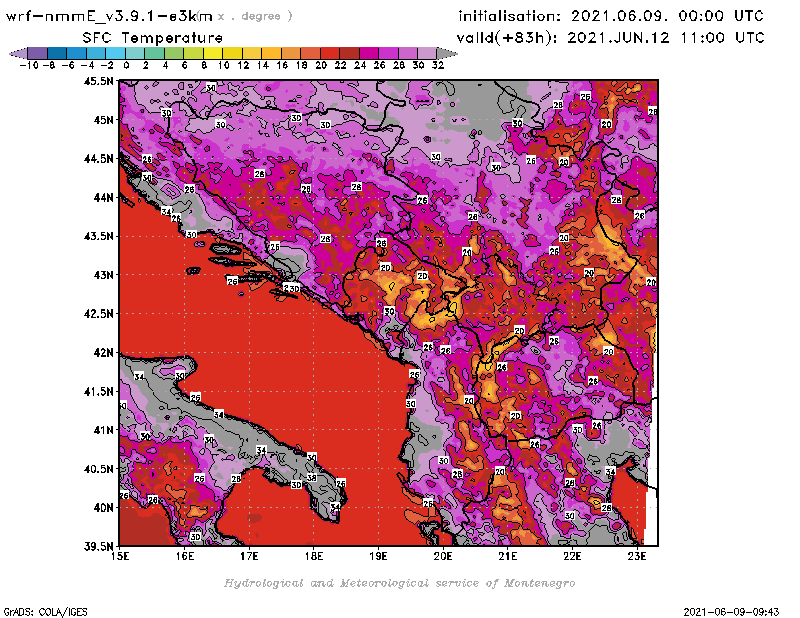Click the dark red swatch between 22 and 24
This screenshot has height=618, width=800.
point(349,53)
